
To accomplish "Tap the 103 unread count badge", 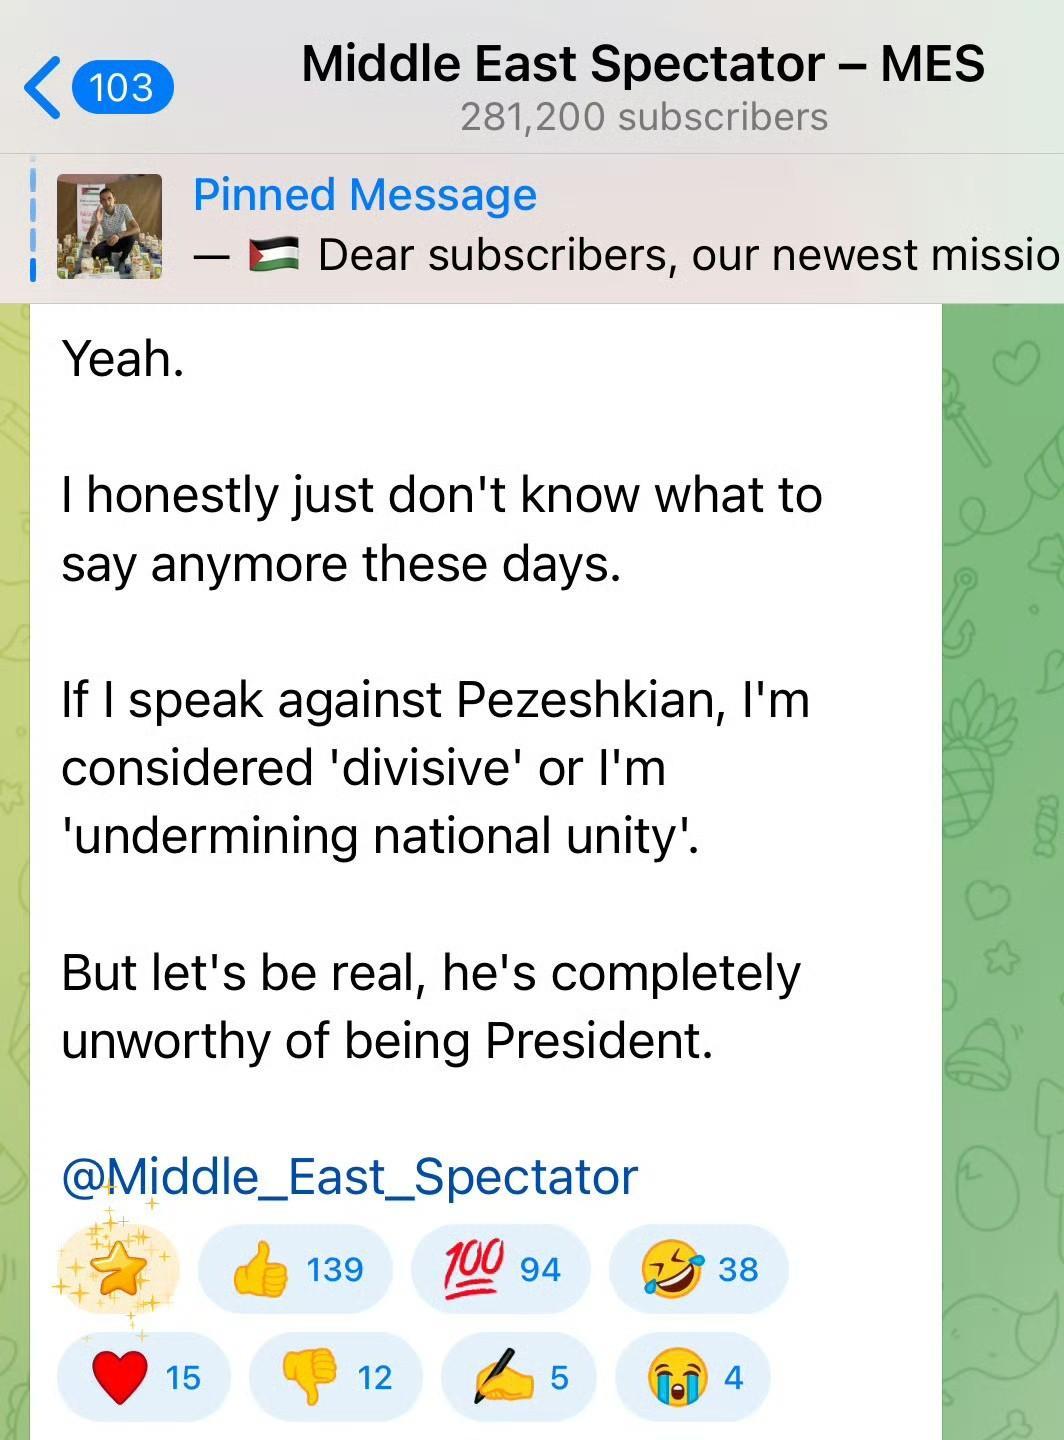I will point(122,88).
